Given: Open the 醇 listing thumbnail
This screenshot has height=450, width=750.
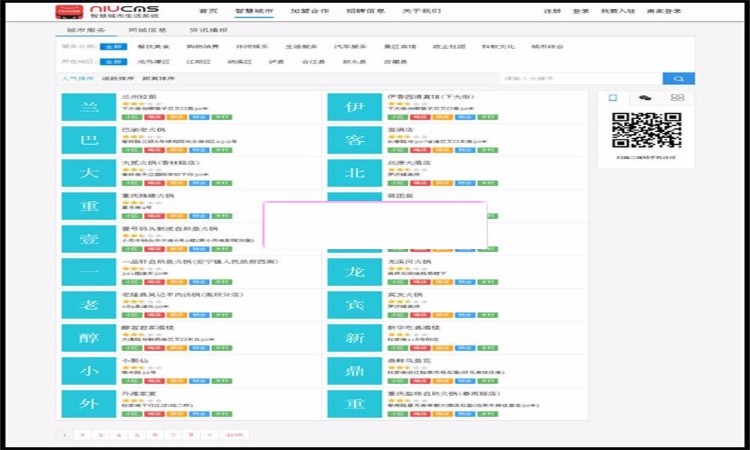Looking at the screenshot, I should tap(88, 338).
